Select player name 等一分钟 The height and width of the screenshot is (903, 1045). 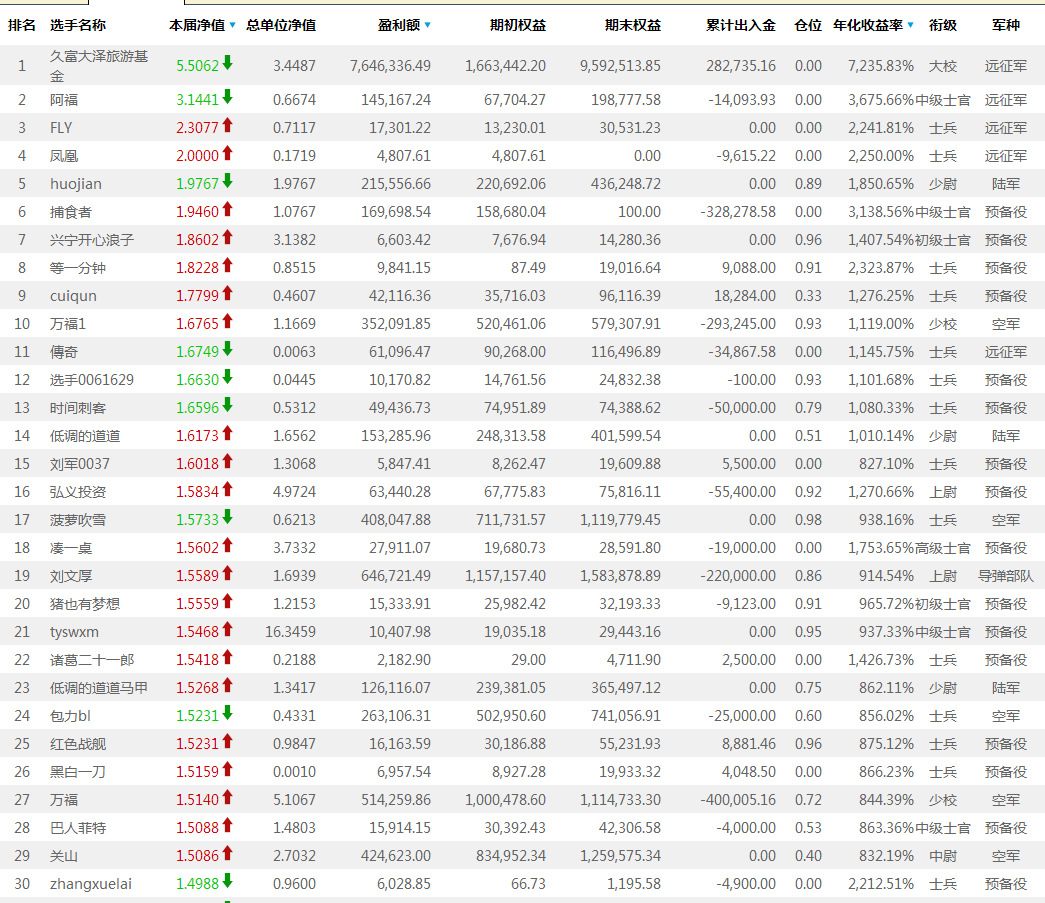78,268
